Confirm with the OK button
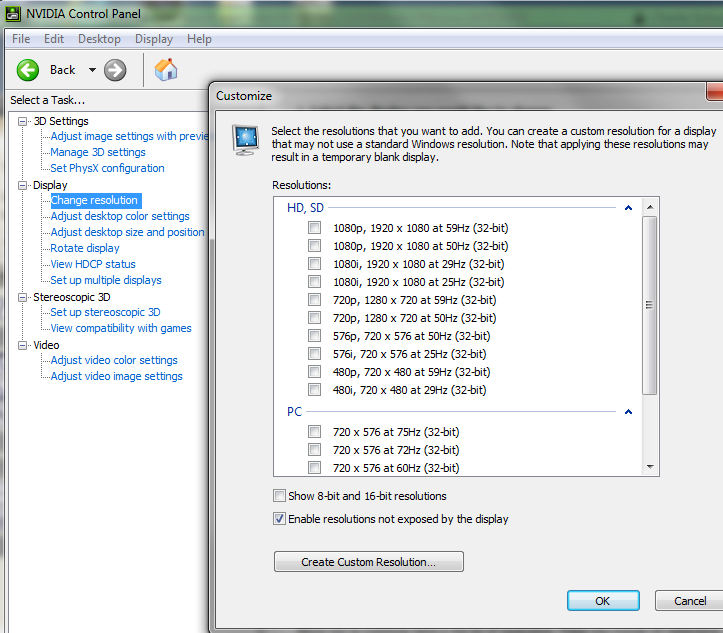The image size is (723, 633). coord(603,601)
